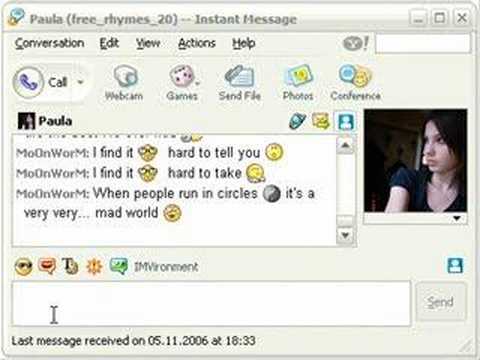Click the window title bar messenger icon

(16, 17)
